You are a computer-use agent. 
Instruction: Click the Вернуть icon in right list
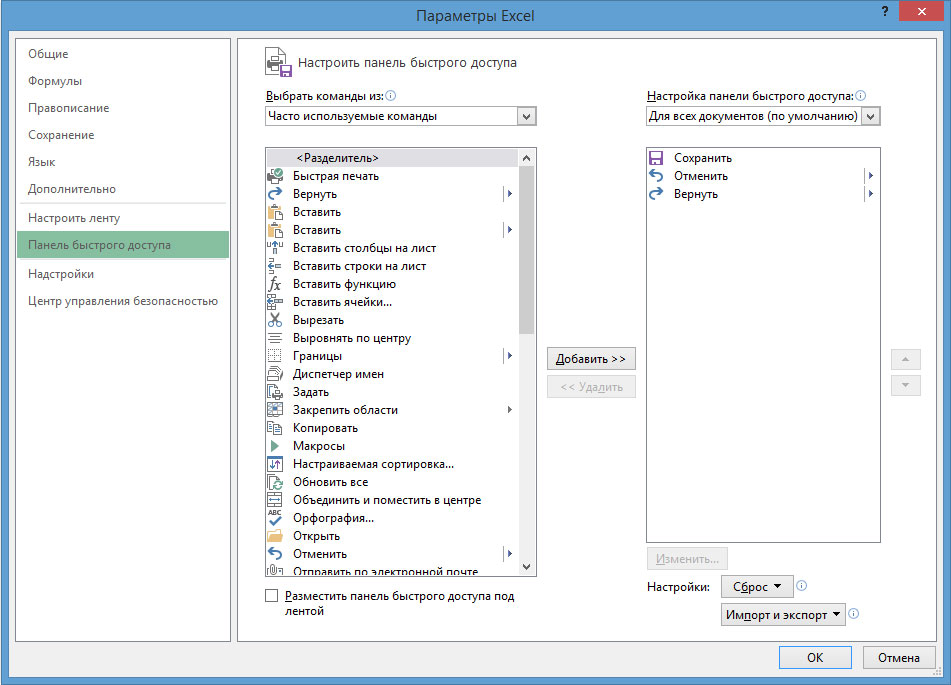coord(656,194)
